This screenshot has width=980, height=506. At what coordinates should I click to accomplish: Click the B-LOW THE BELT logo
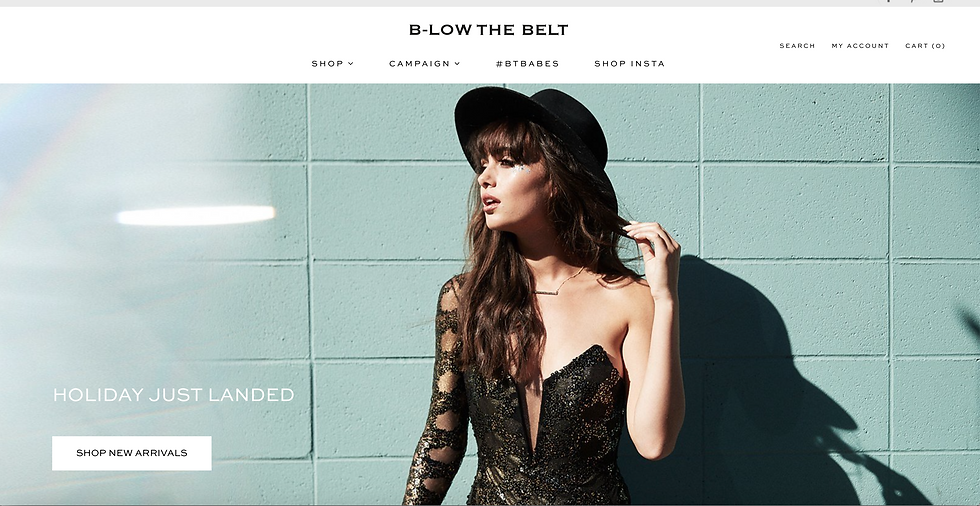point(488,30)
